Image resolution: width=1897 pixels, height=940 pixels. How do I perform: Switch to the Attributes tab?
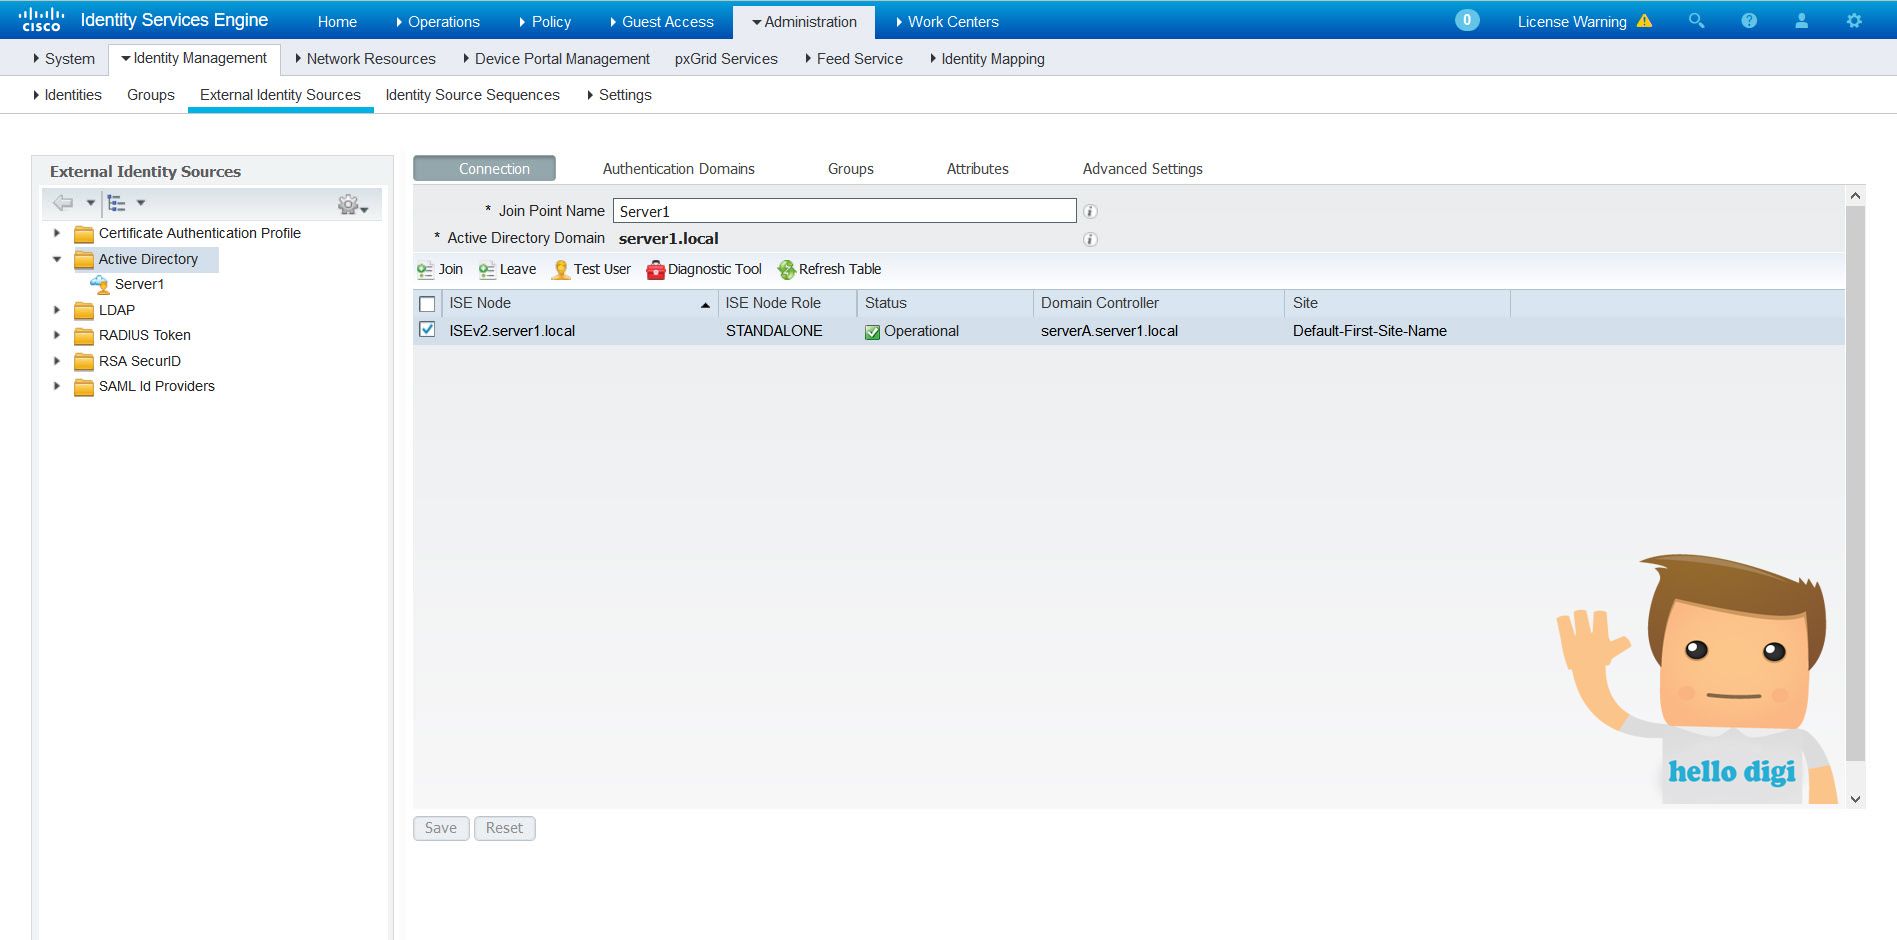(x=978, y=169)
